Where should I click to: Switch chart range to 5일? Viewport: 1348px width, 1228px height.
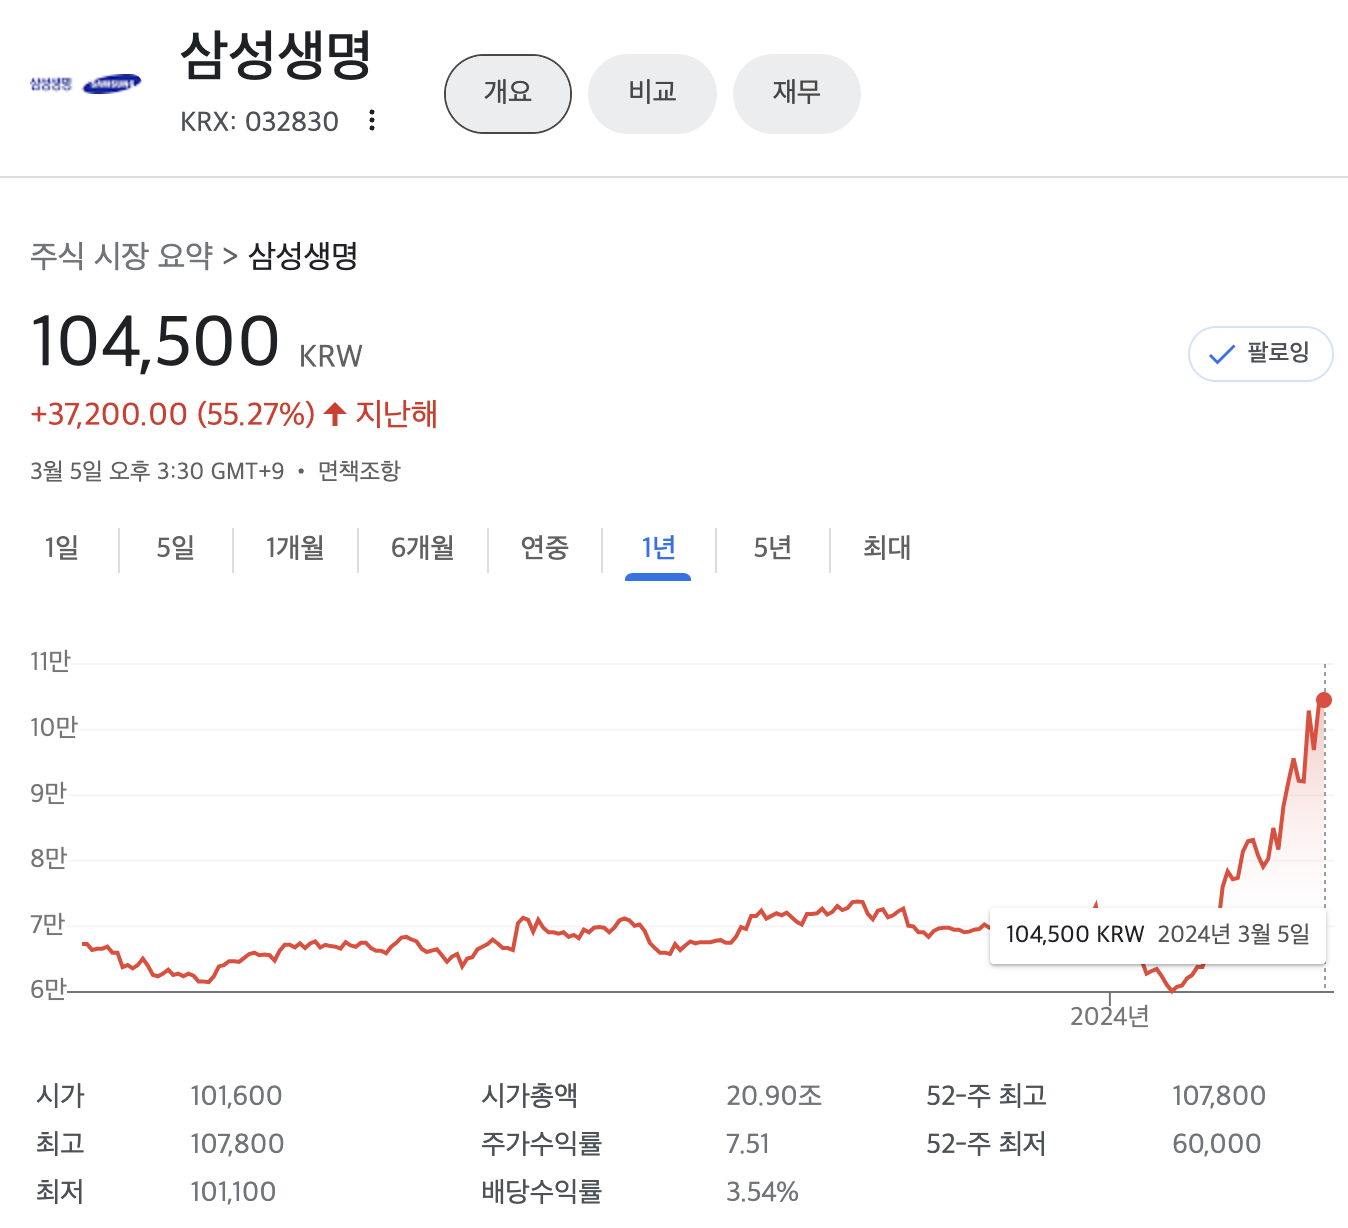175,548
